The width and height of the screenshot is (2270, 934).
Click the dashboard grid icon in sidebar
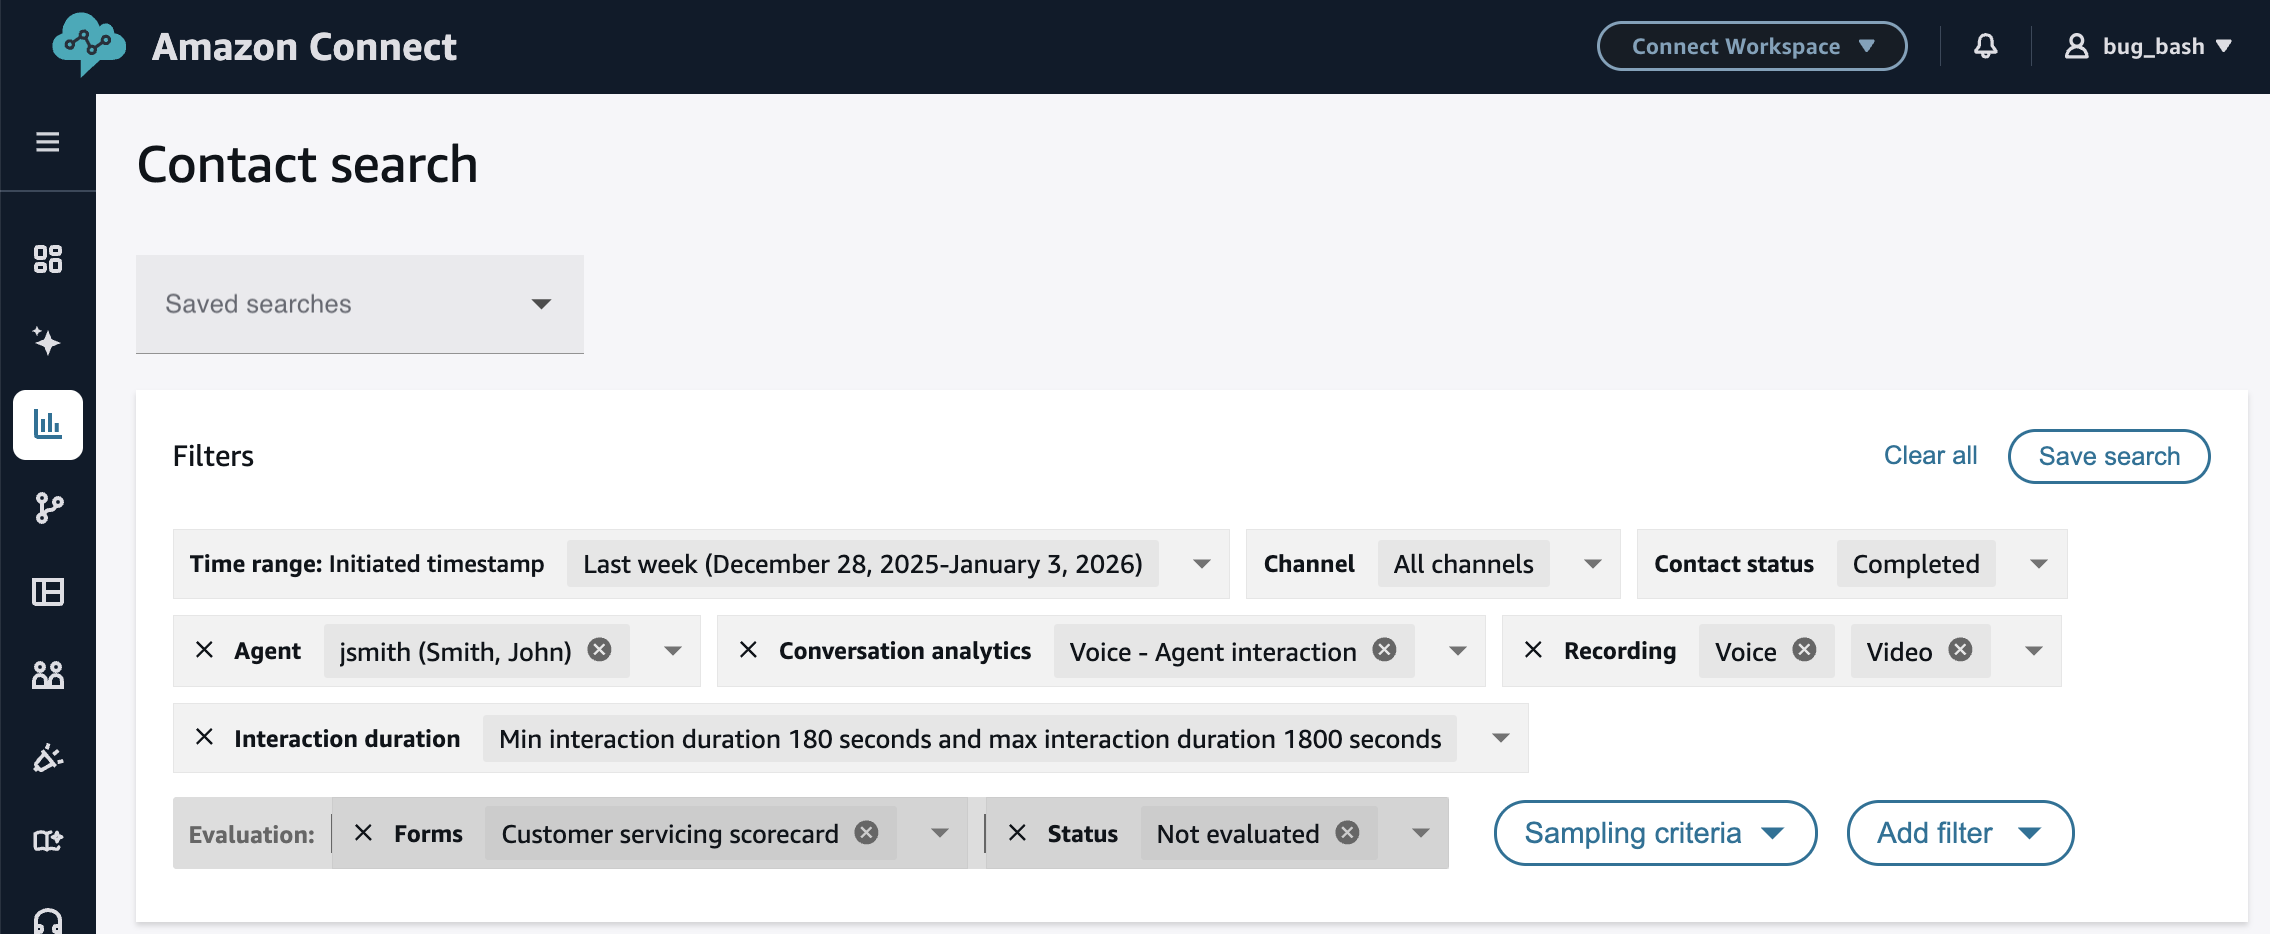pos(47,259)
